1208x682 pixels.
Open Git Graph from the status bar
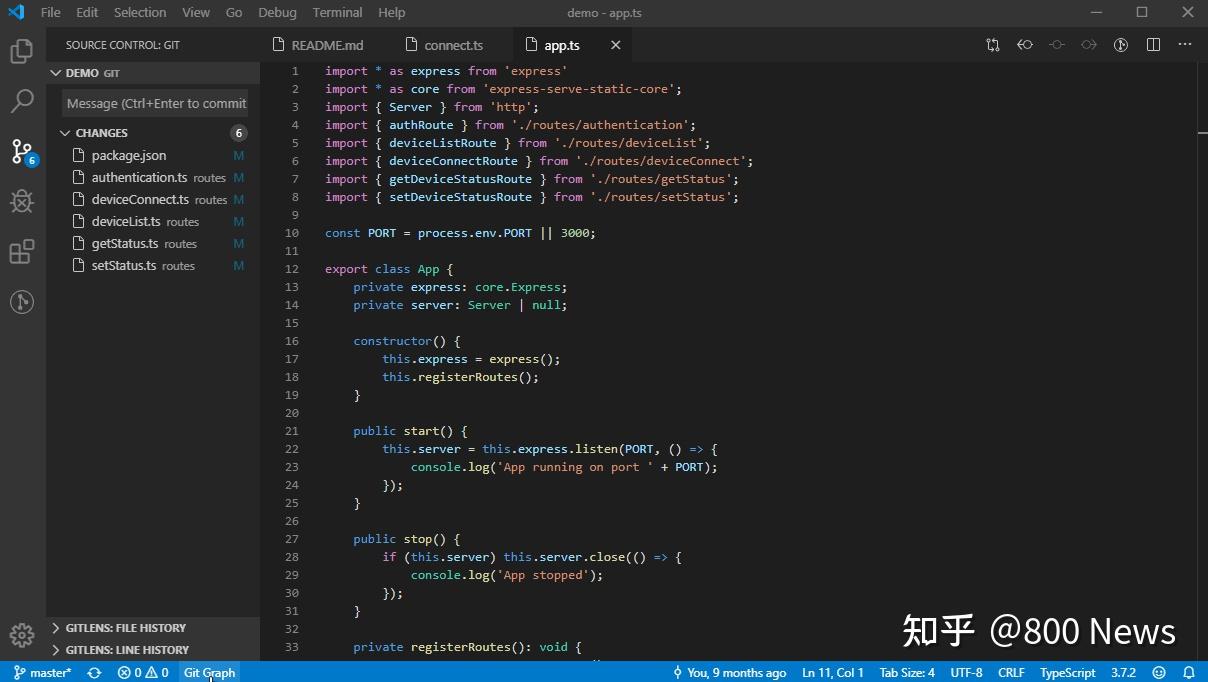pos(210,673)
